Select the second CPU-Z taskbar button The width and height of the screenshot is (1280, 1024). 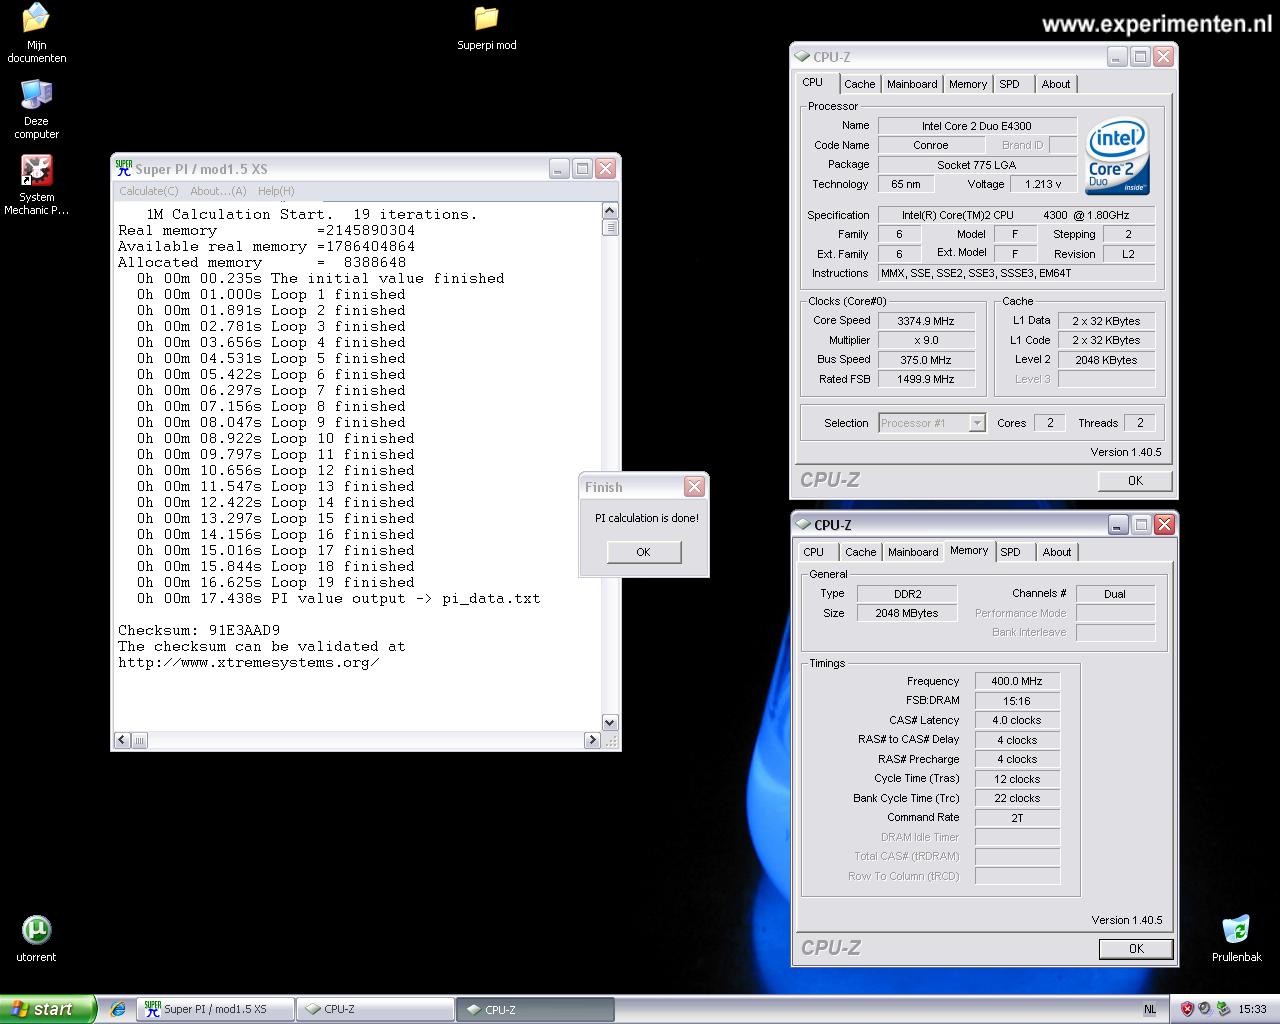pos(535,1009)
